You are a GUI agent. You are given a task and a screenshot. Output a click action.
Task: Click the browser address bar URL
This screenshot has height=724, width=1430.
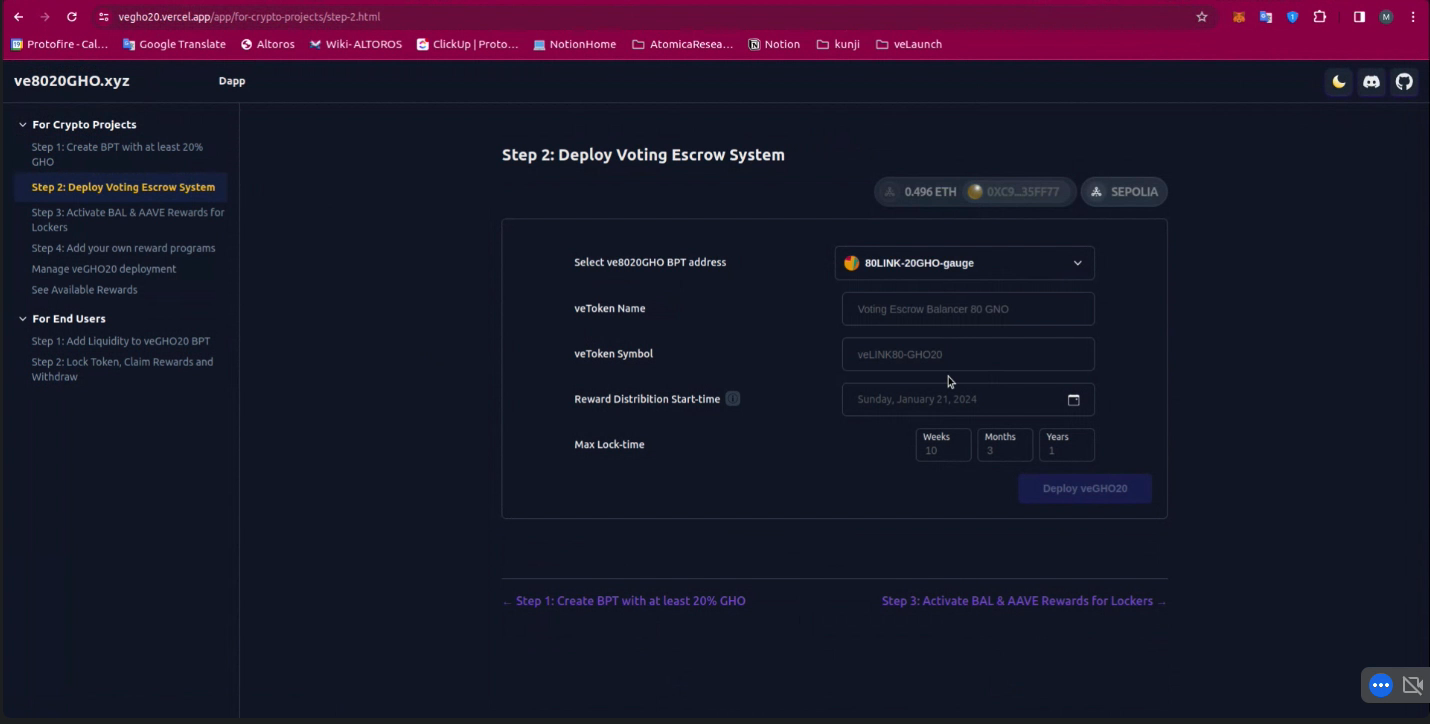pyautogui.click(x=249, y=17)
